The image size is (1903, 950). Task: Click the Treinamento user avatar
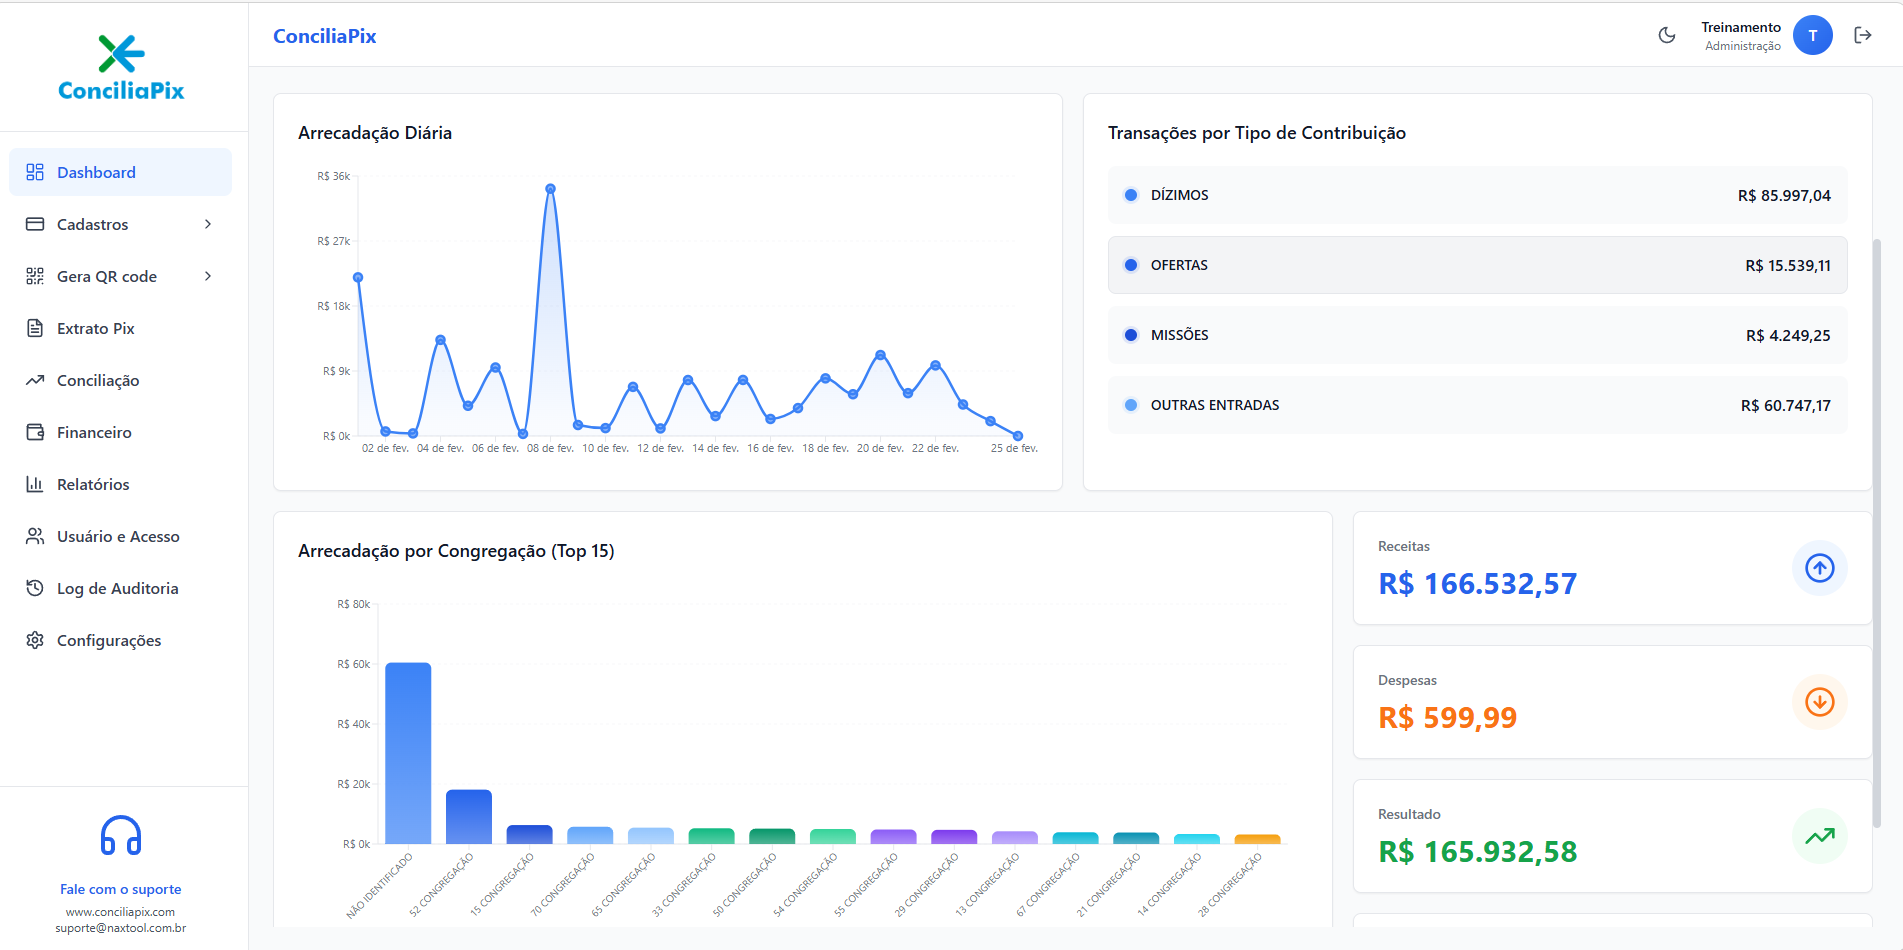coord(1812,34)
